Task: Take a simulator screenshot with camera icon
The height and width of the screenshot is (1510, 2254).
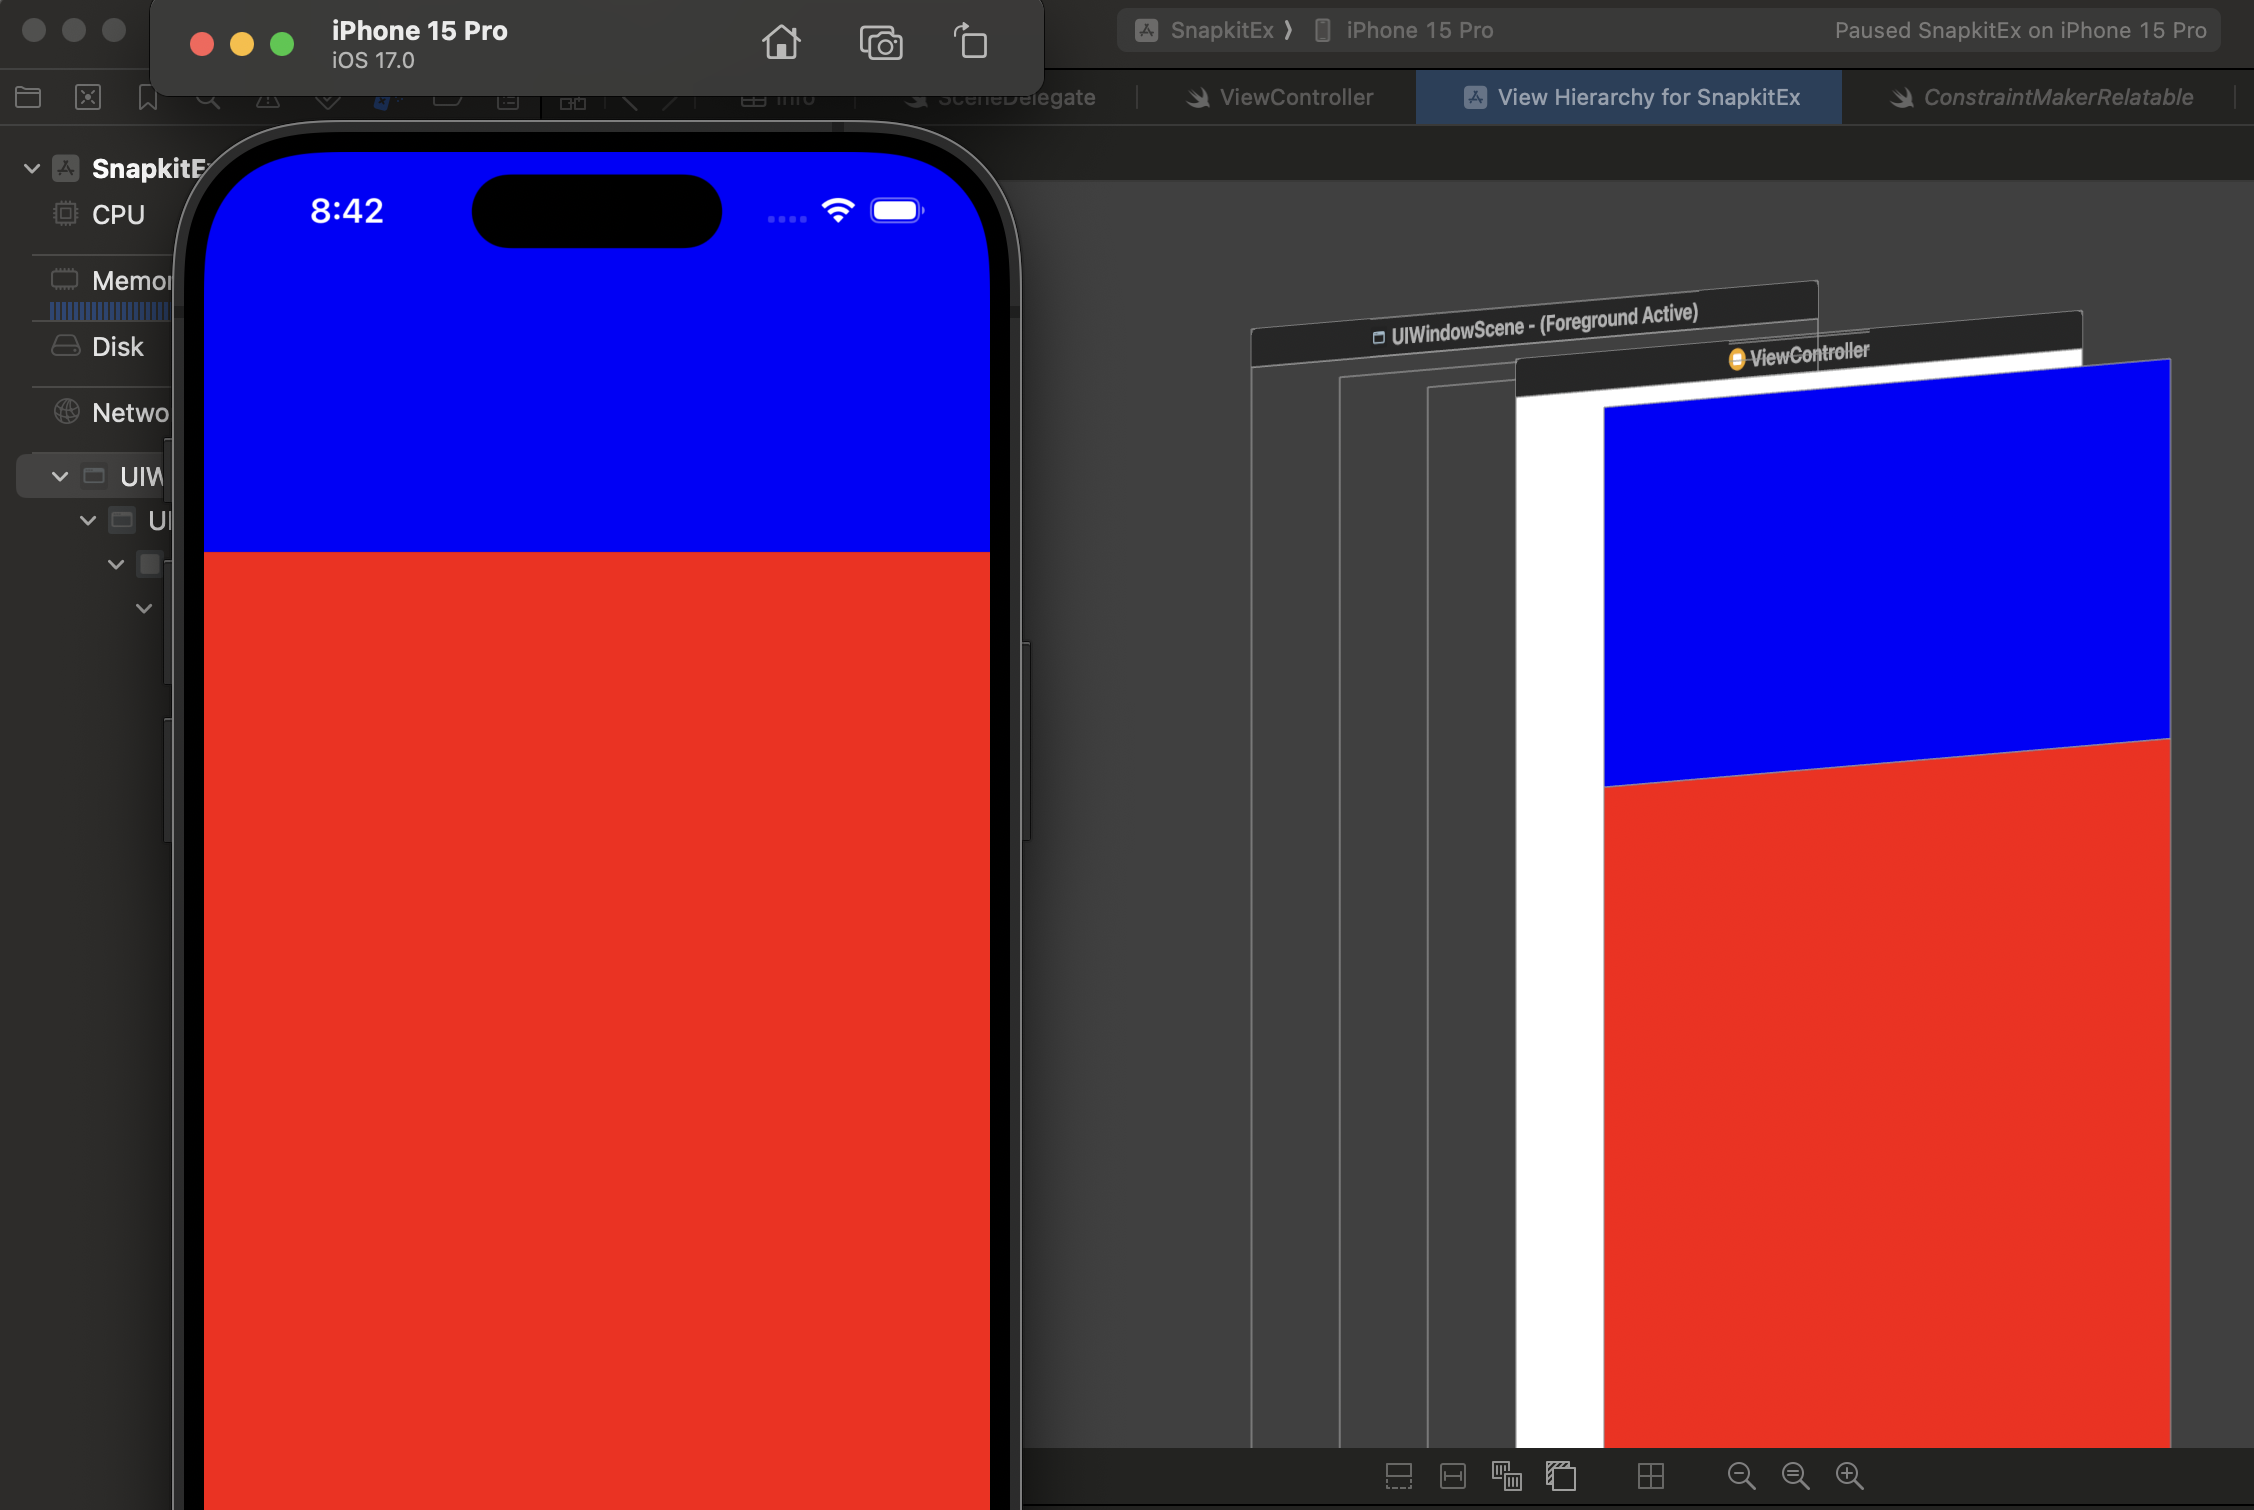Action: pos(880,44)
